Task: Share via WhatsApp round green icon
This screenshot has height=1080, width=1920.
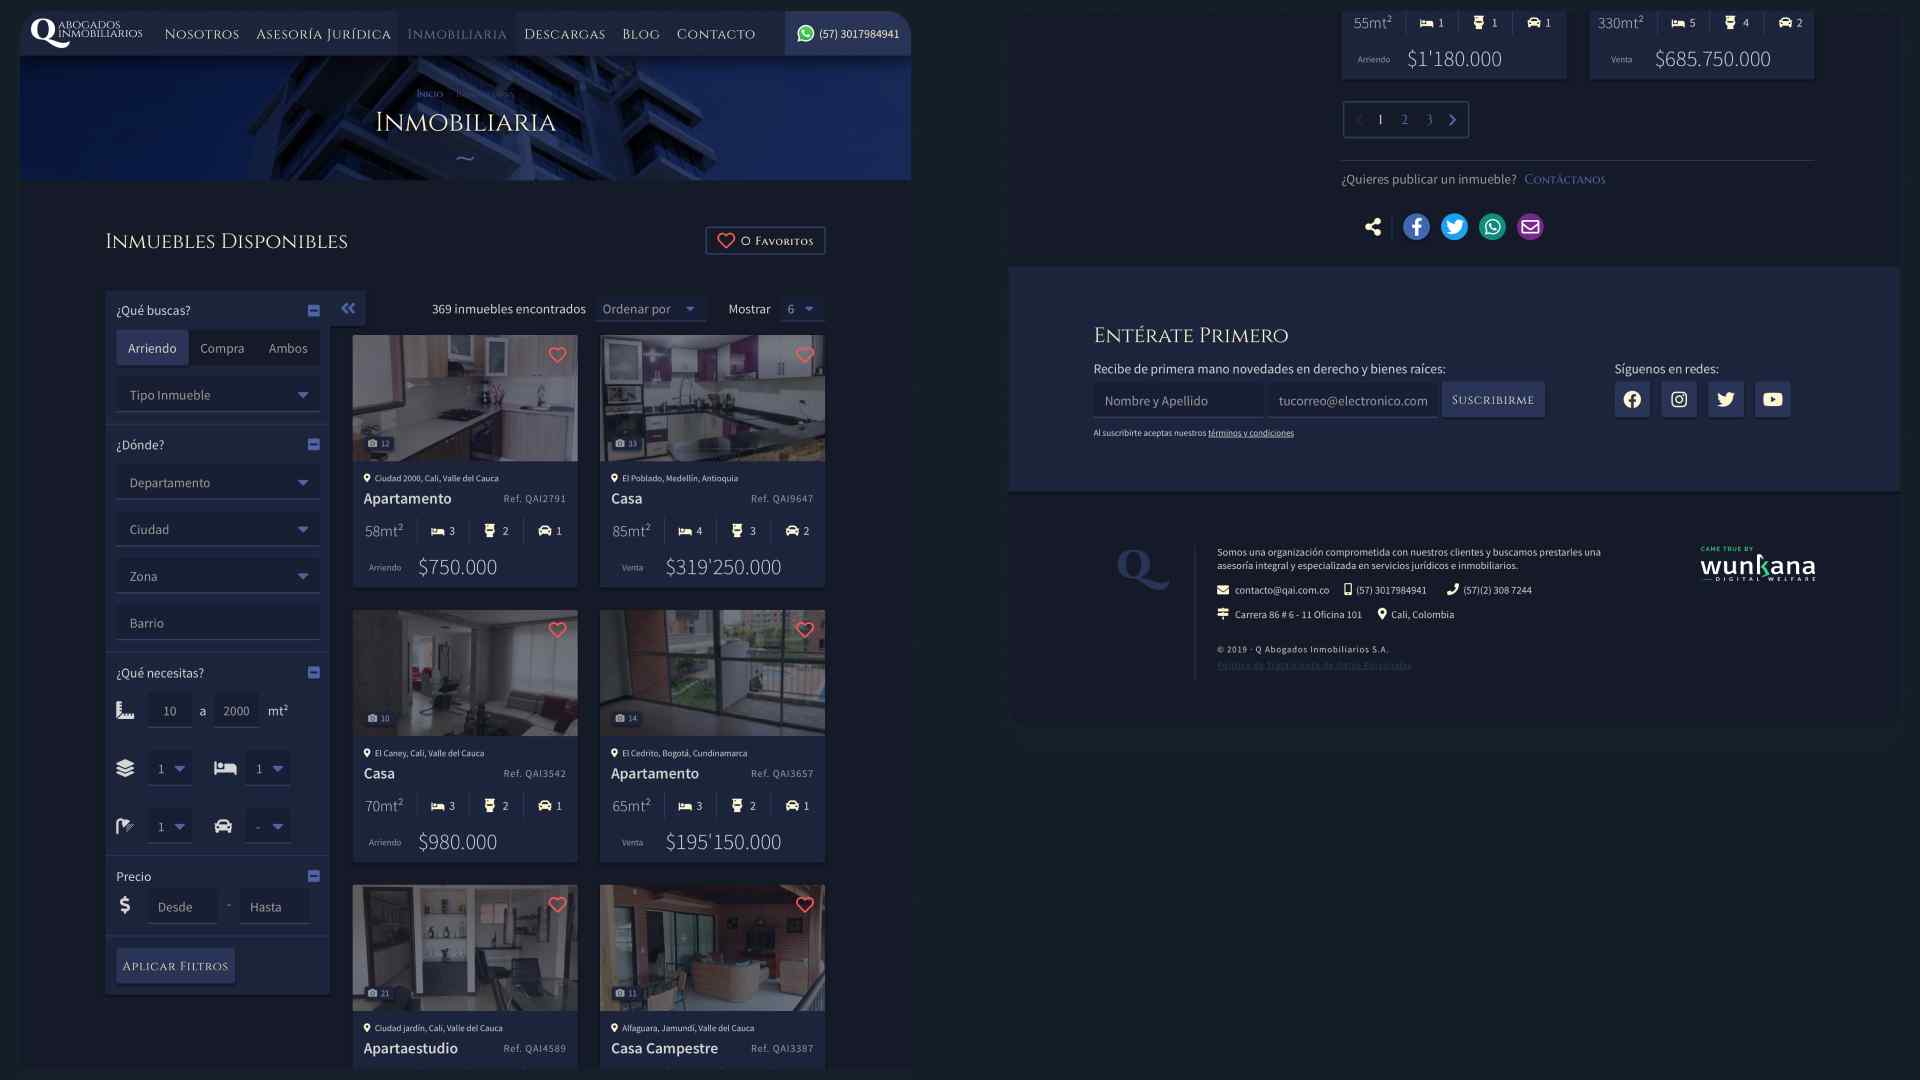Action: point(1492,227)
